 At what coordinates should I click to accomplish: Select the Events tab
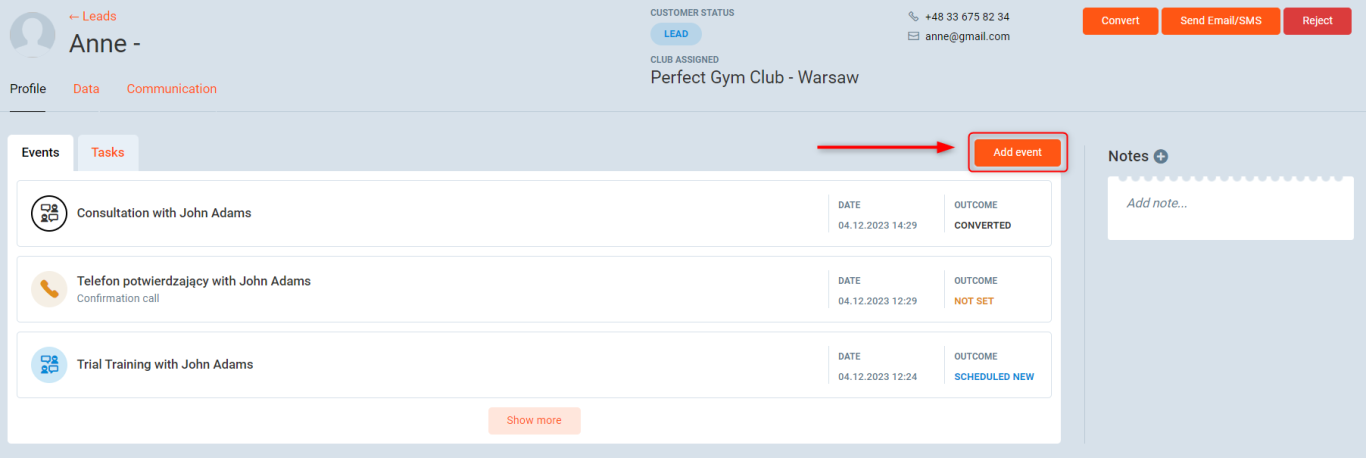click(x=40, y=153)
